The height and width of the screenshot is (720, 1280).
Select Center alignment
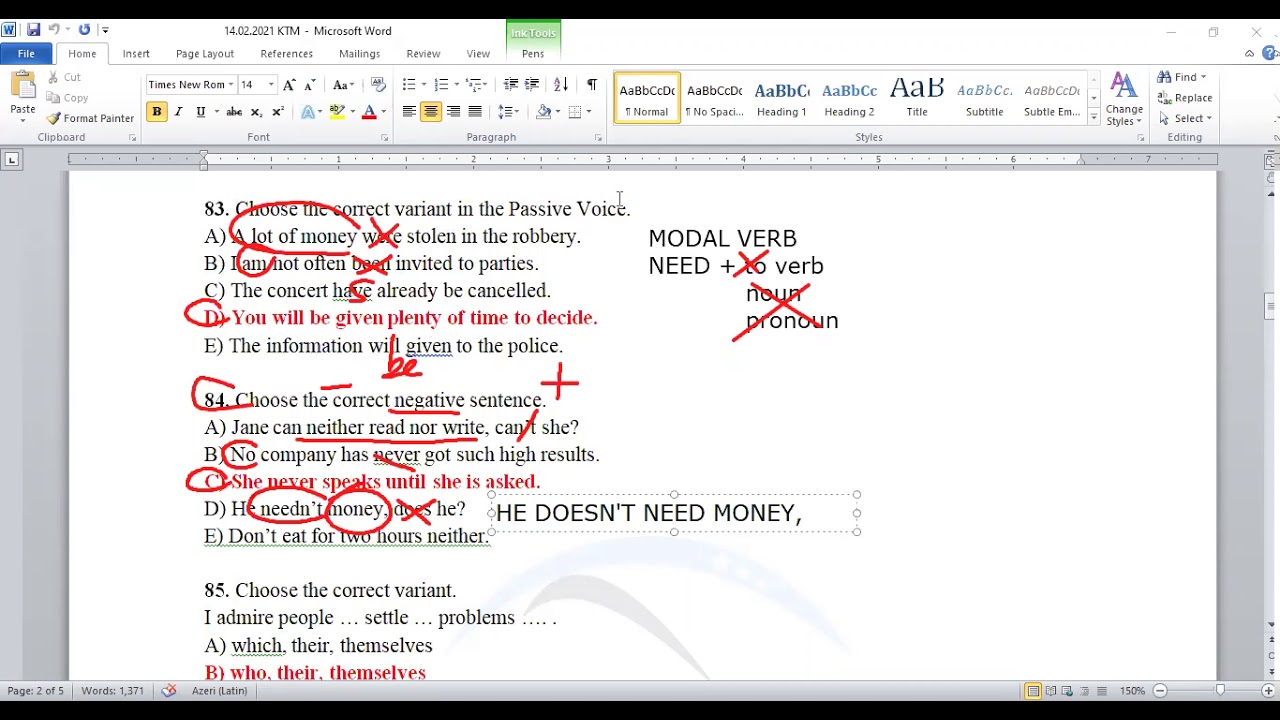click(431, 112)
